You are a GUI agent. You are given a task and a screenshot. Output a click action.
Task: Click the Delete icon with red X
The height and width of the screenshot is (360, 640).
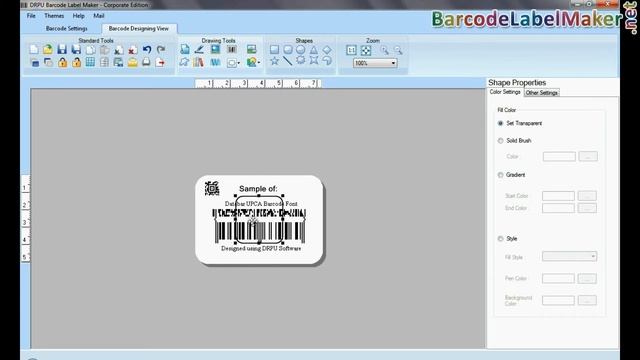pos(133,50)
